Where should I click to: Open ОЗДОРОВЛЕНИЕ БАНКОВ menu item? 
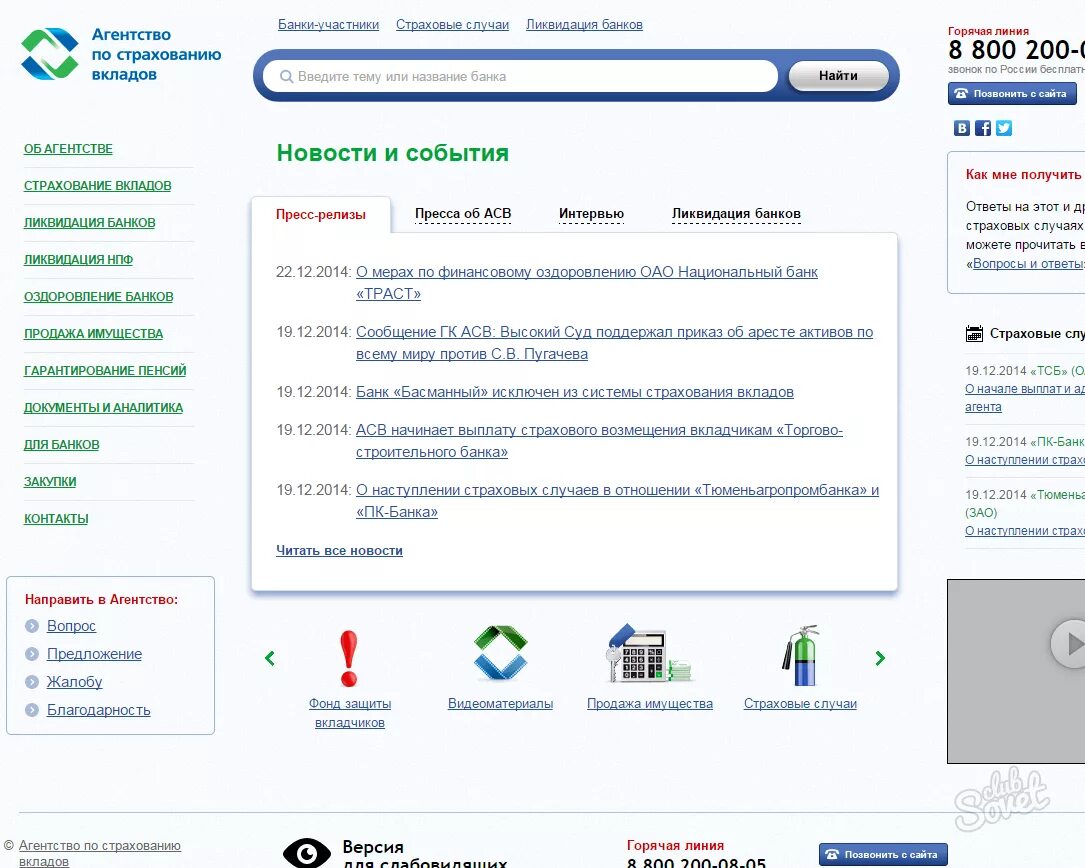pos(99,297)
